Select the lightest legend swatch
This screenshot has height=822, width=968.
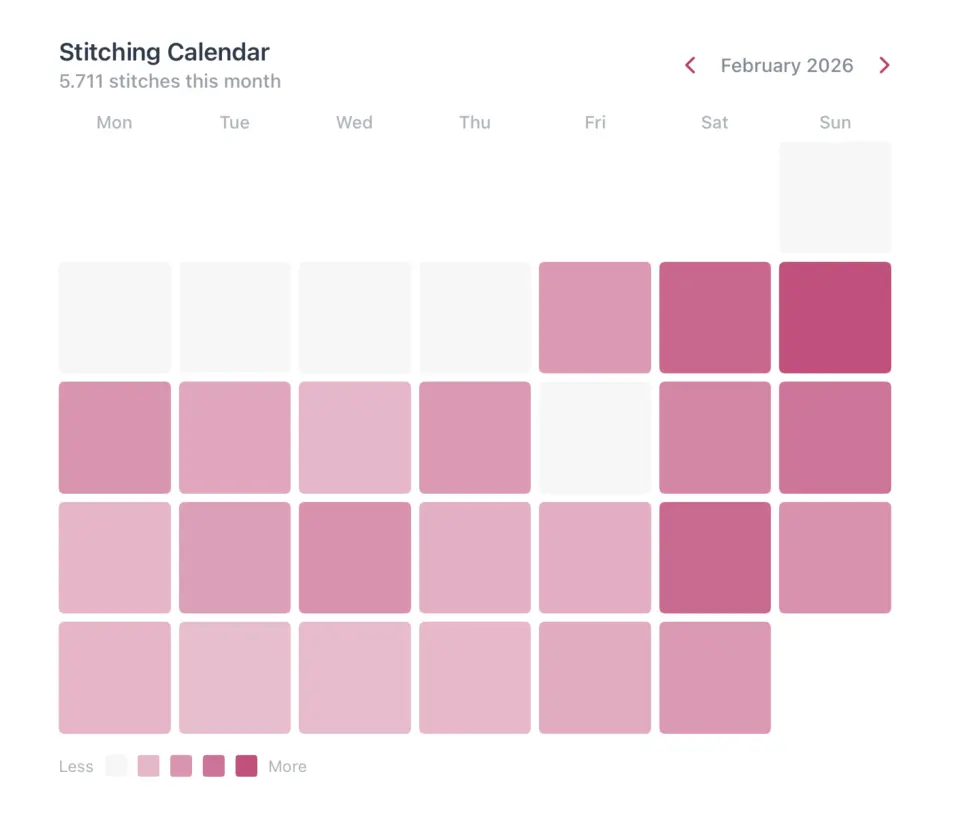click(116, 766)
